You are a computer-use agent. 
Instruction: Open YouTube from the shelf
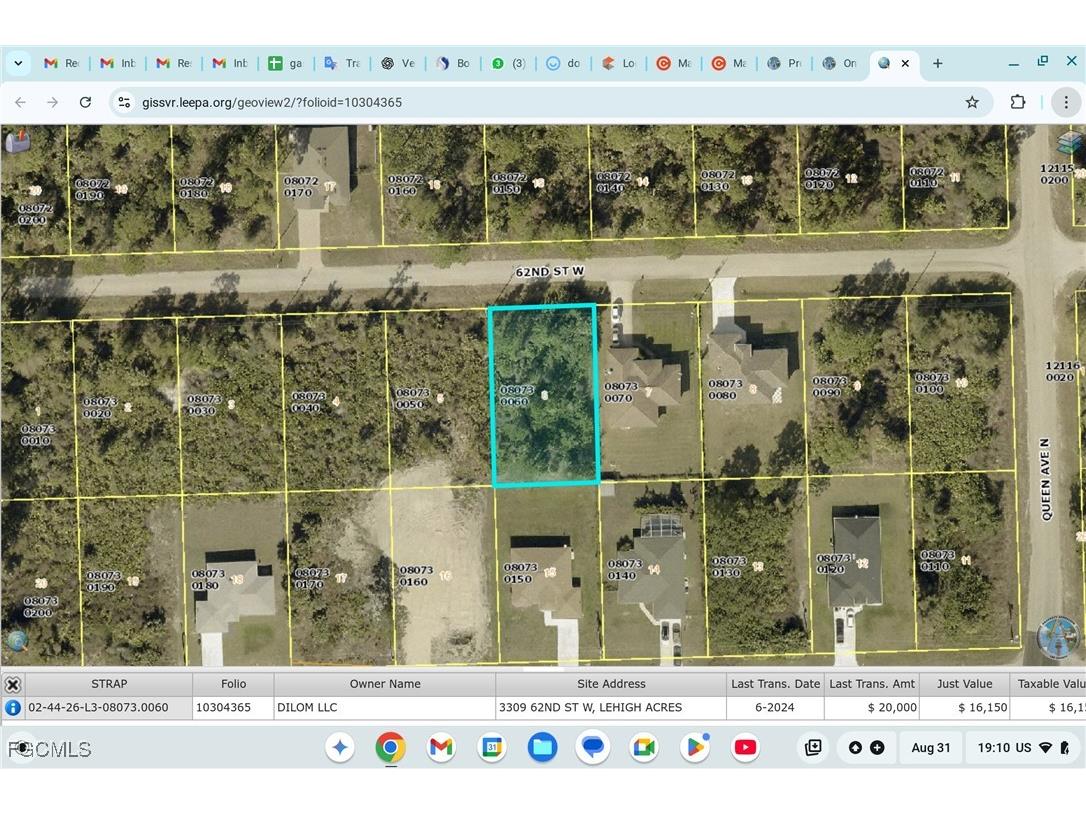pyautogui.click(x=745, y=747)
